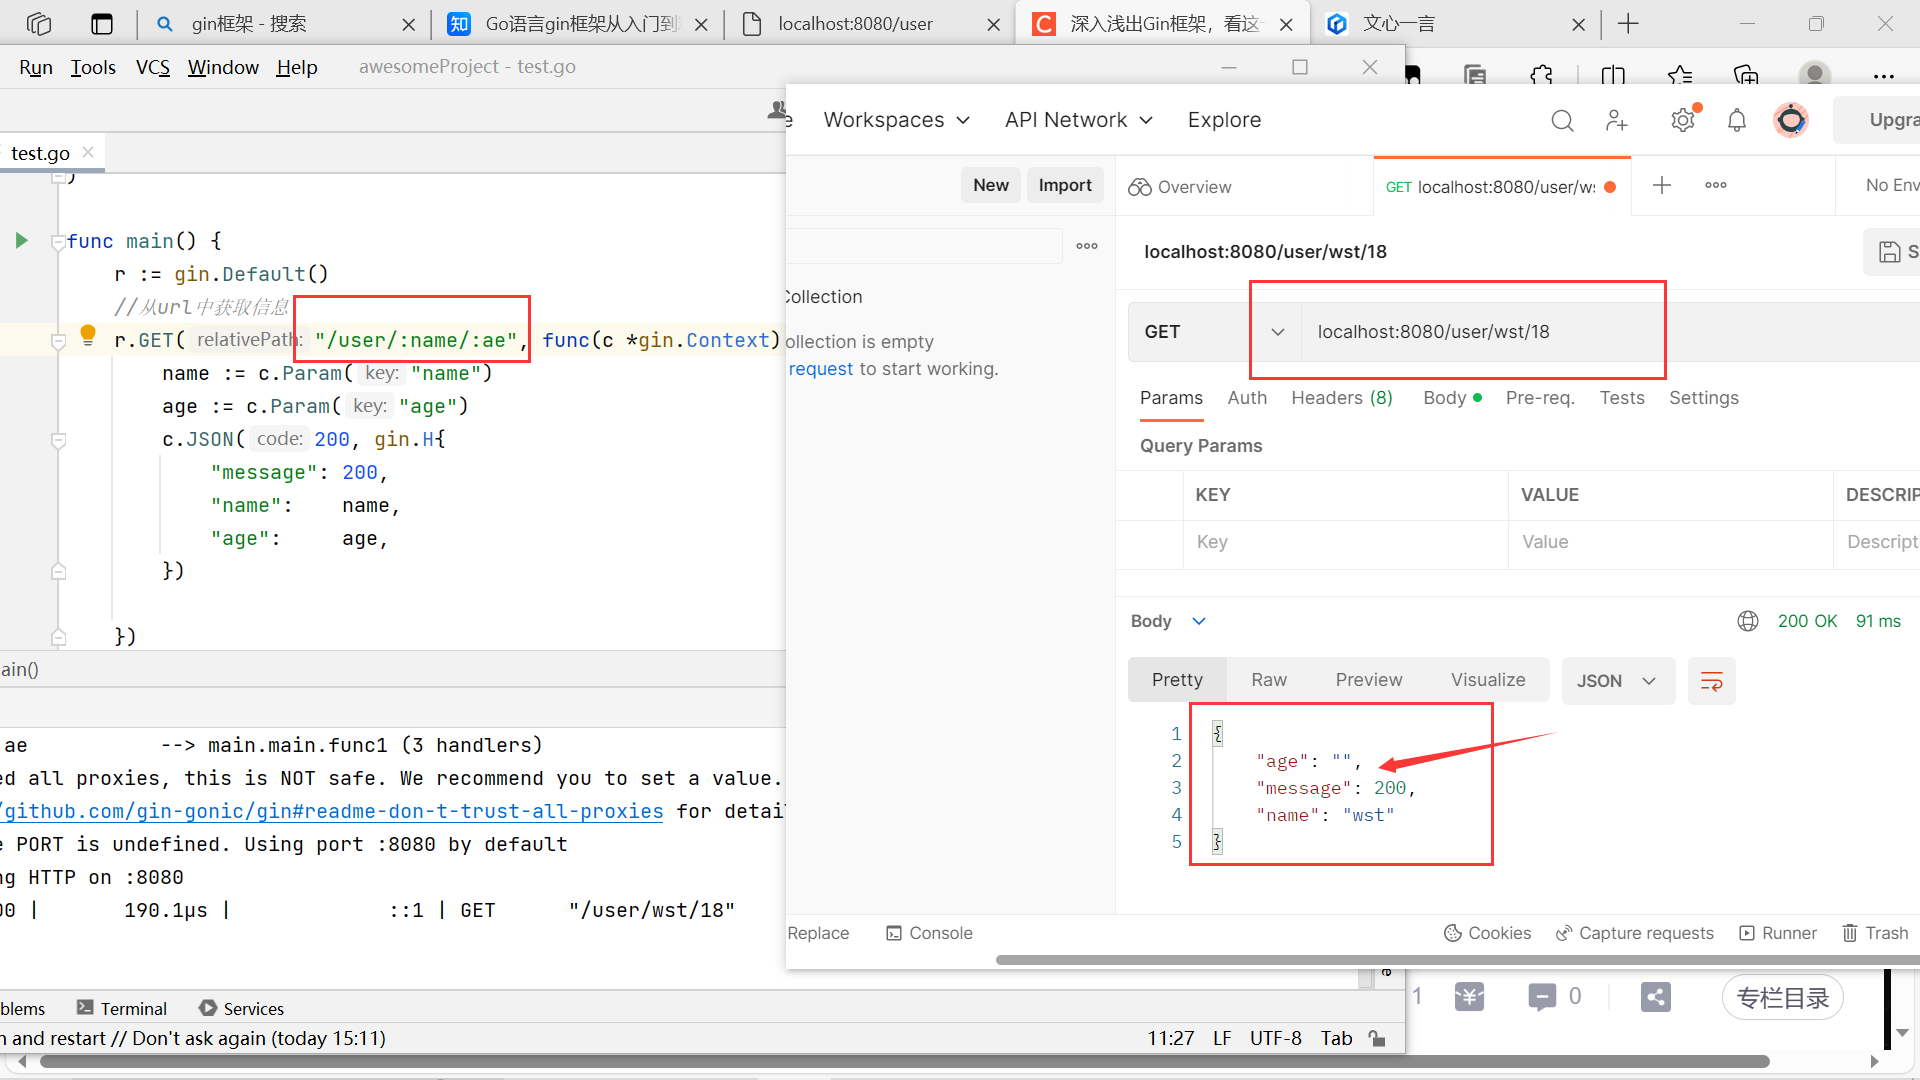Viewport: 1920px width, 1080px height.
Task: Click the green run gutter arrow beside main
Action: click(x=21, y=241)
